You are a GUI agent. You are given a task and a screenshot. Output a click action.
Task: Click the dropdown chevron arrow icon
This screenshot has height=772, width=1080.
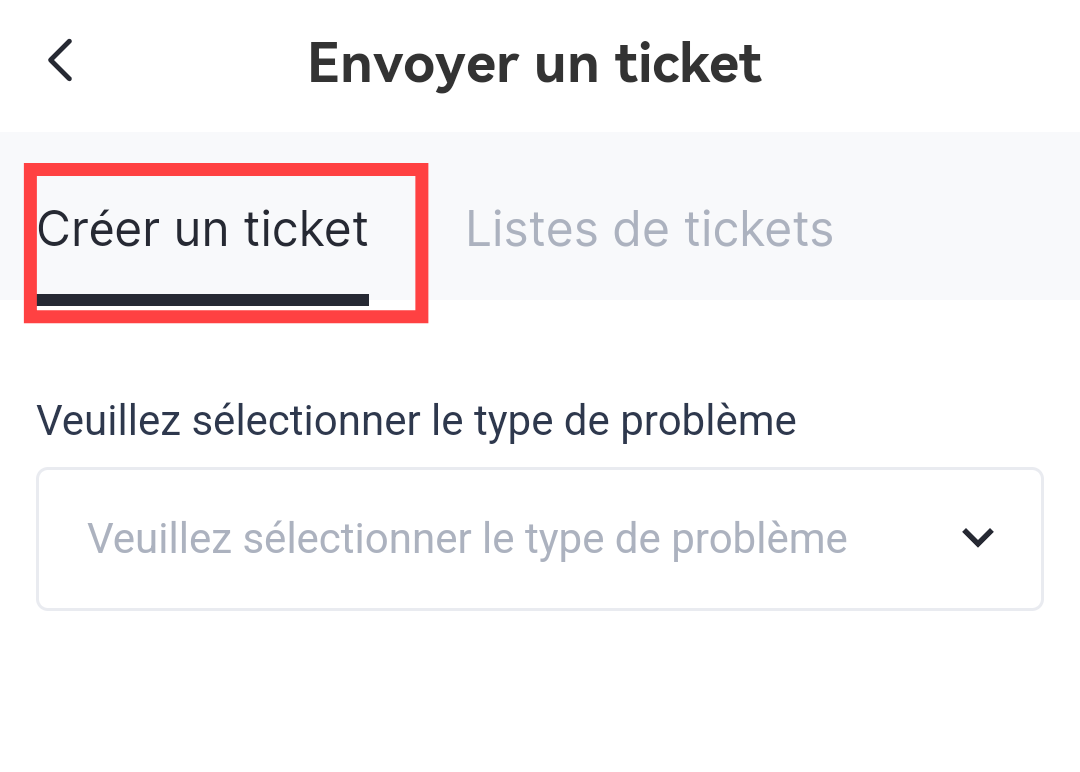coord(977,538)
